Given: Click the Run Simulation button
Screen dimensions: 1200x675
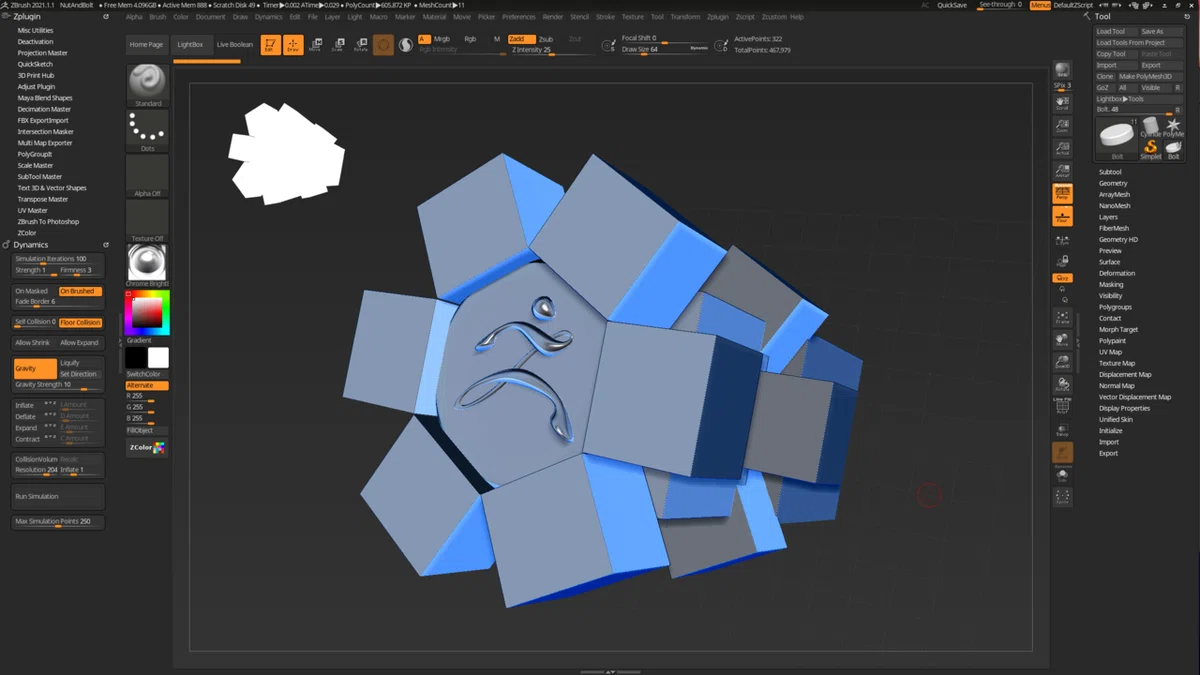Looking at the screenshot, I should (58, 496).
